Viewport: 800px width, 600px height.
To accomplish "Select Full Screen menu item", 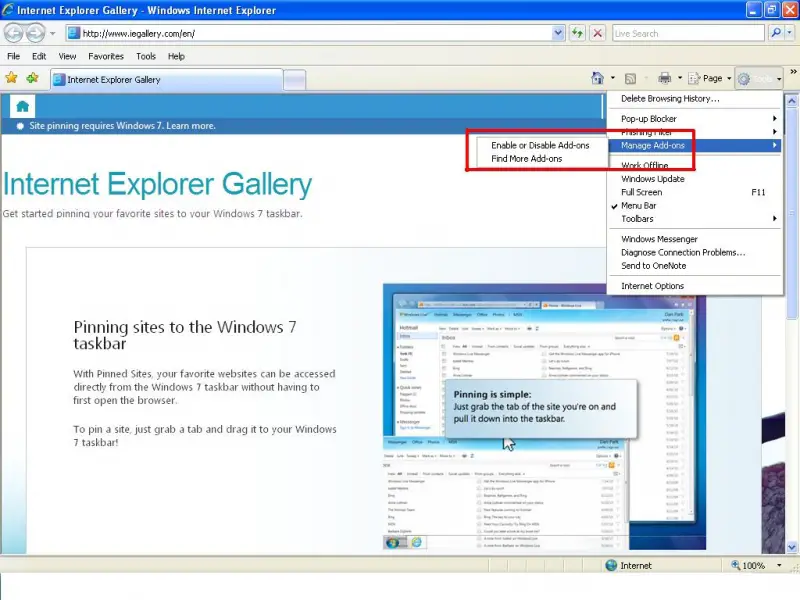I will 695,192.
